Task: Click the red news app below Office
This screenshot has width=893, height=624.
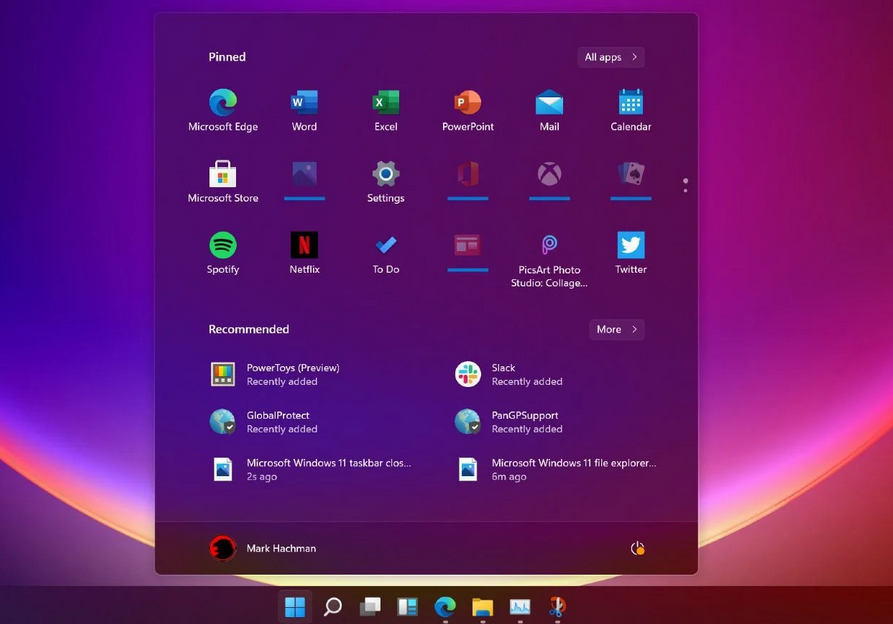Action: [468, 252]
